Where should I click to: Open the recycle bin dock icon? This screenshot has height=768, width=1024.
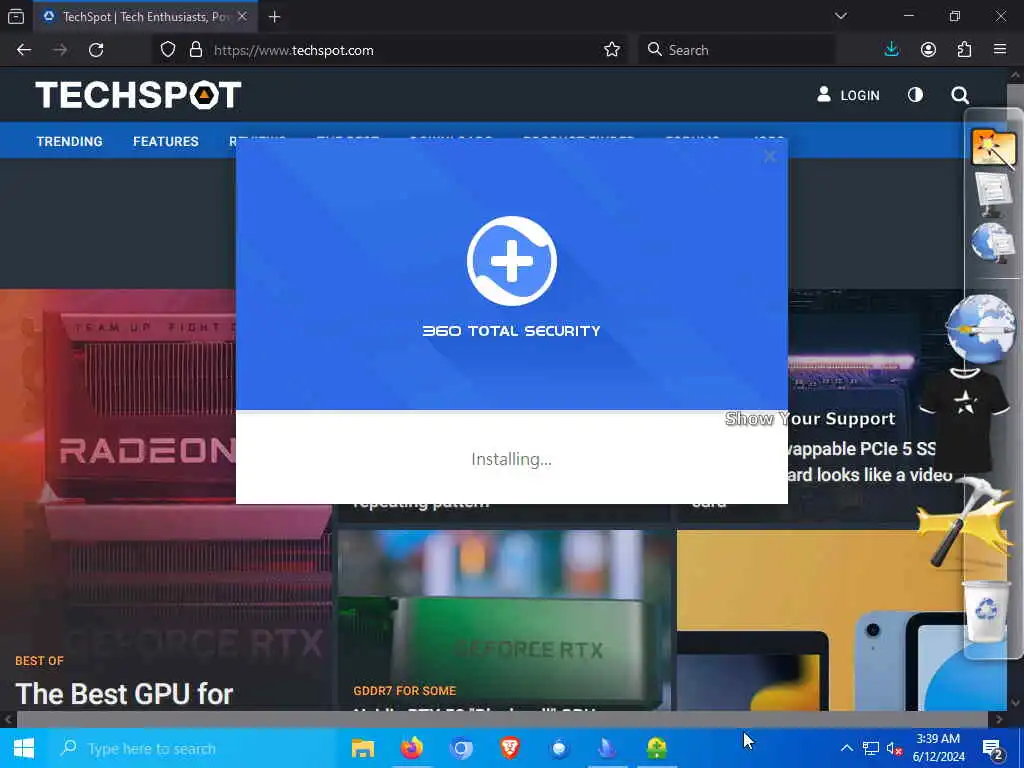pyautogui.click(x=987, y=611)
